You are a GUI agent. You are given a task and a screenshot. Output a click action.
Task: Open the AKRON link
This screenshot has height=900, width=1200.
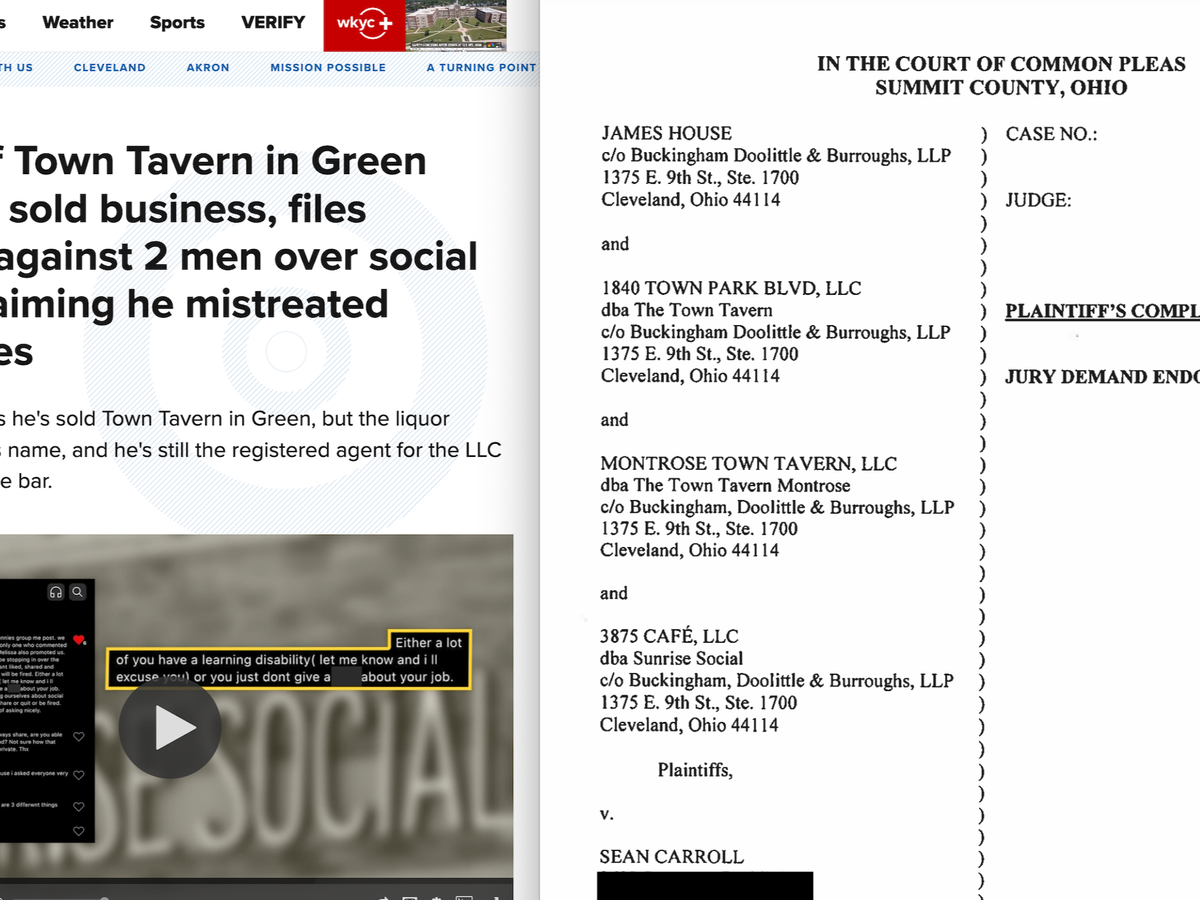point(208,67)
